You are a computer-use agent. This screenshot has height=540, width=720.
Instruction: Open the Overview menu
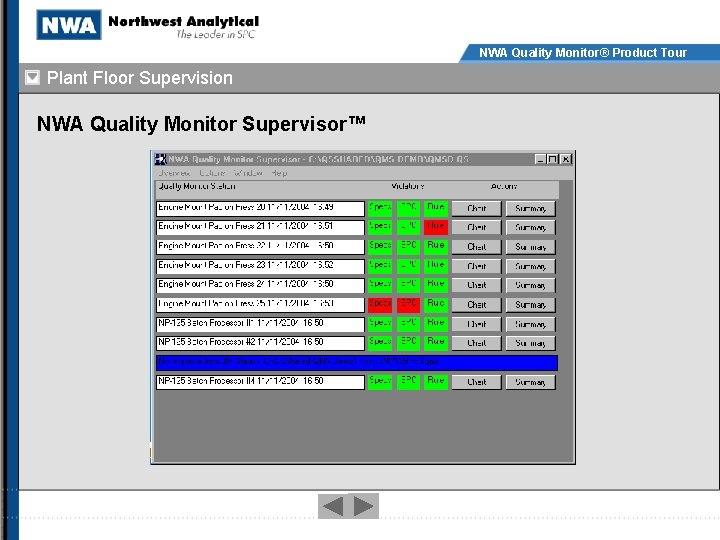pos(174,173)
